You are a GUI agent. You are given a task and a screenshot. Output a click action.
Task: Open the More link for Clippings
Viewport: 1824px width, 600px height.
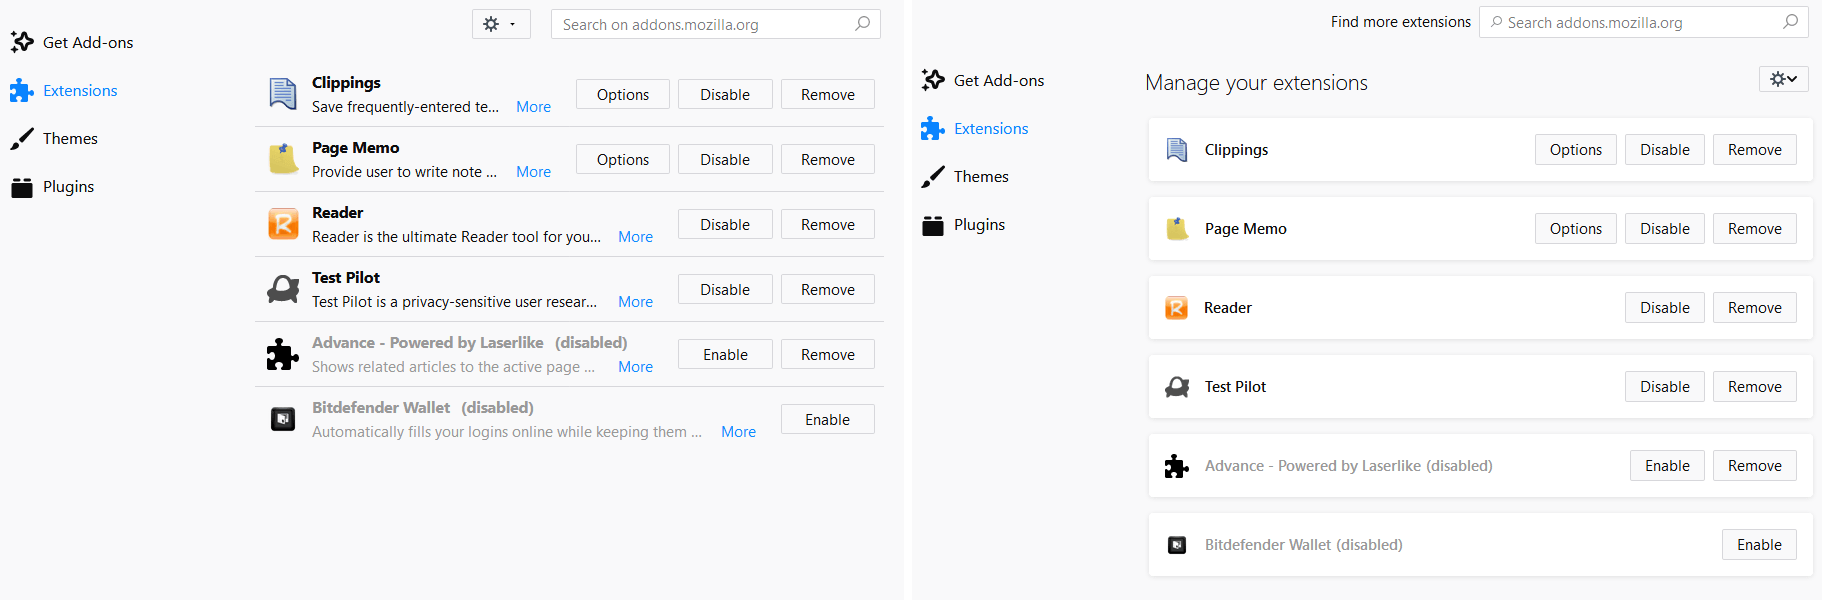coord(533,107)
